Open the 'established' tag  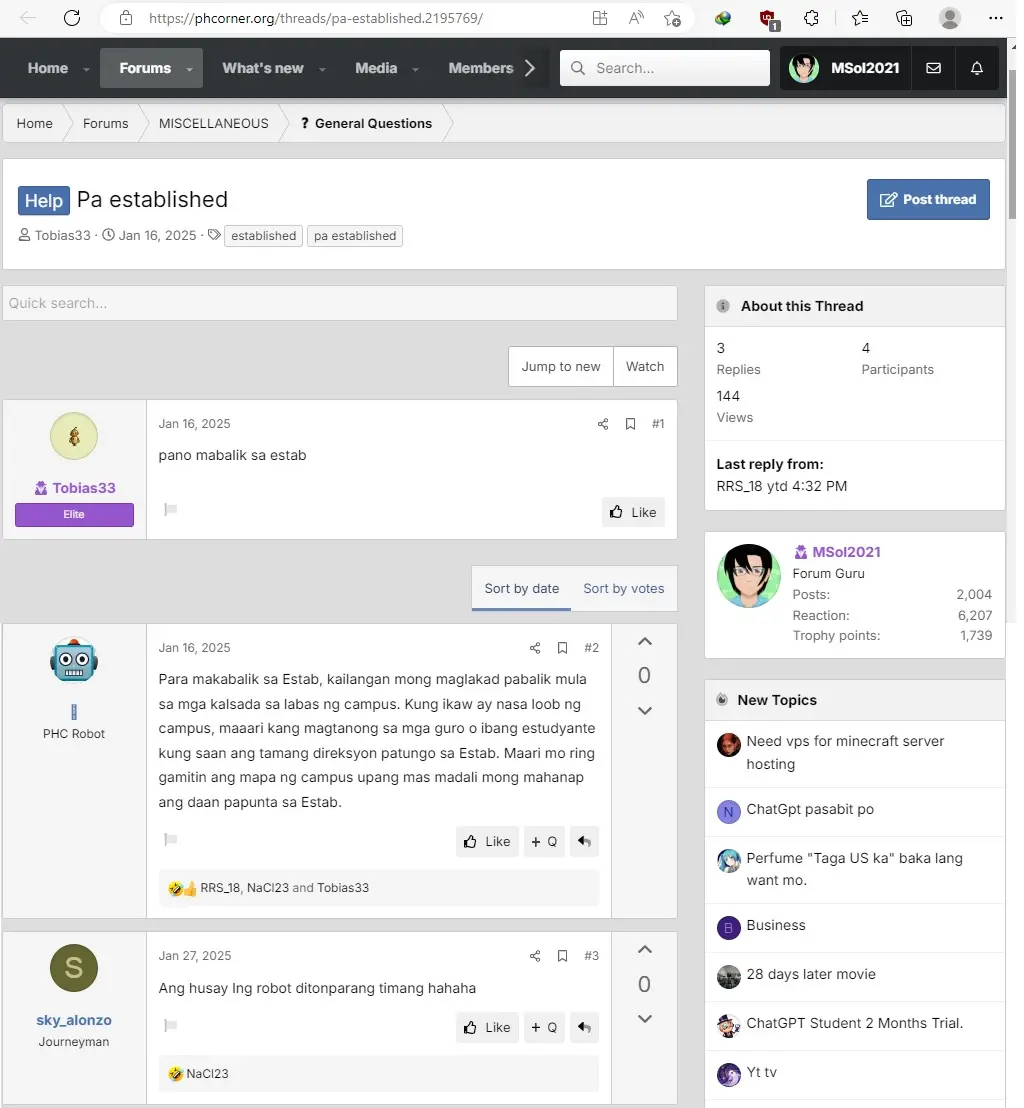(264, 236)
